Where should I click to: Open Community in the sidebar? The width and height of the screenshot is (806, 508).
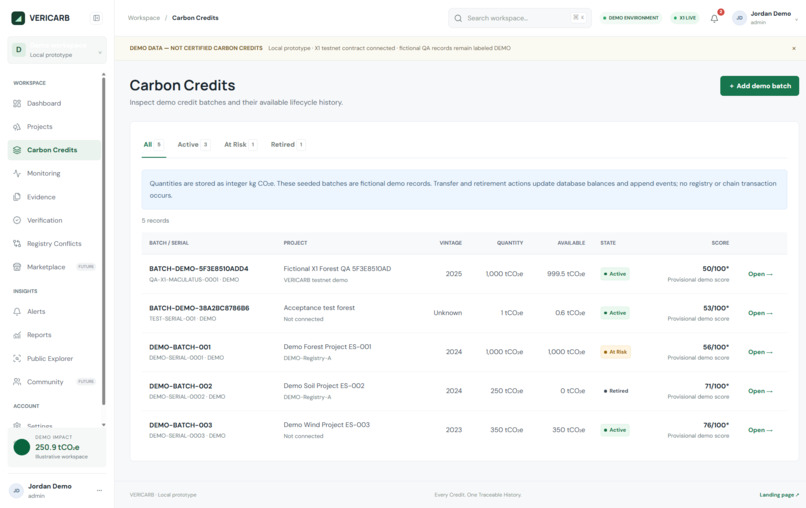point(54,382)
